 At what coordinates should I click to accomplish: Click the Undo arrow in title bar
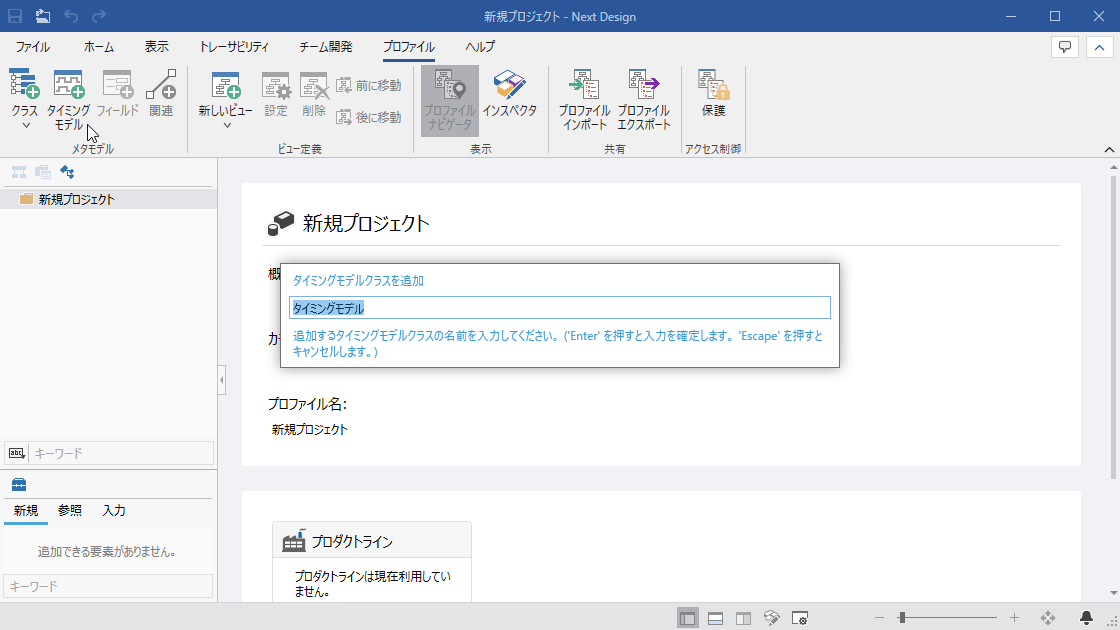(71, 16)
